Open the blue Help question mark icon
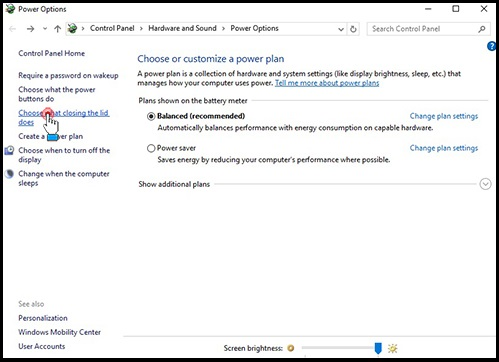 [492, 46]
